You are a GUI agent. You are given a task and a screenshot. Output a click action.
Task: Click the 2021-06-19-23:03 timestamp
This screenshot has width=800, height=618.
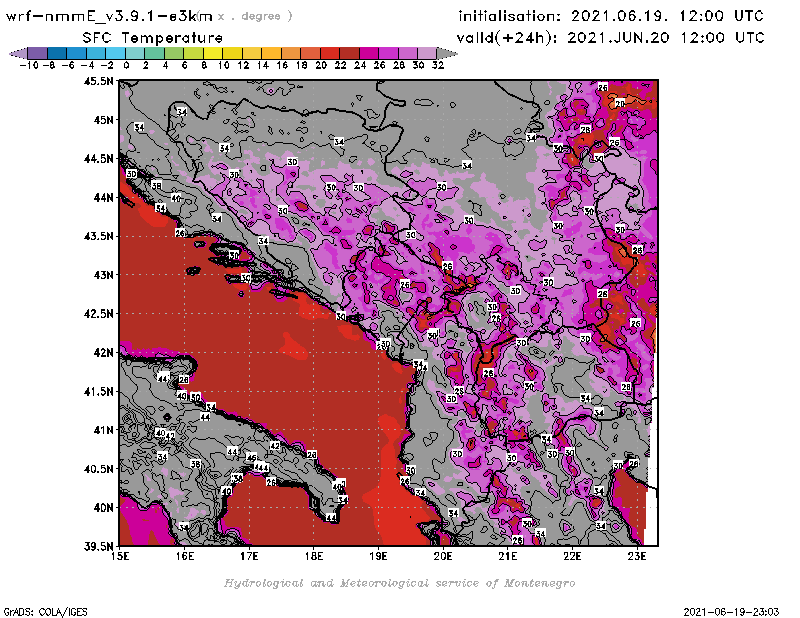[x=736, y=610]
